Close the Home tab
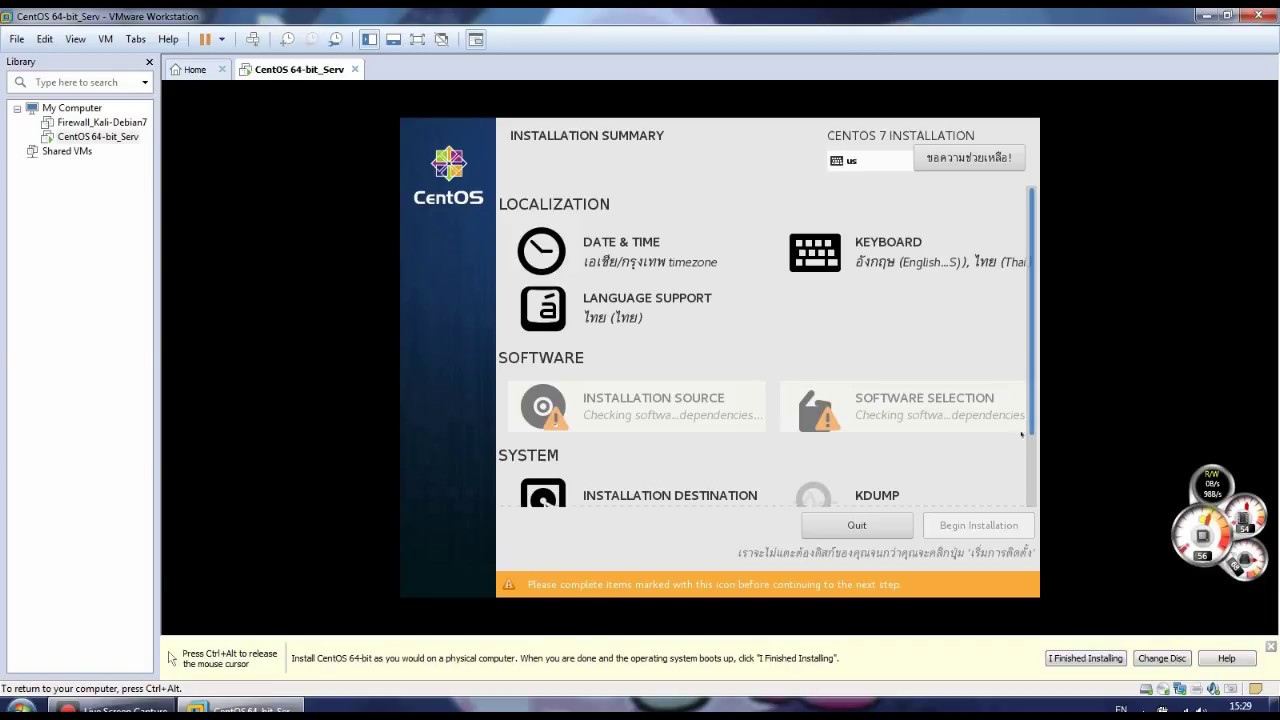The image size is (1280, 720). tap(222, 69)
